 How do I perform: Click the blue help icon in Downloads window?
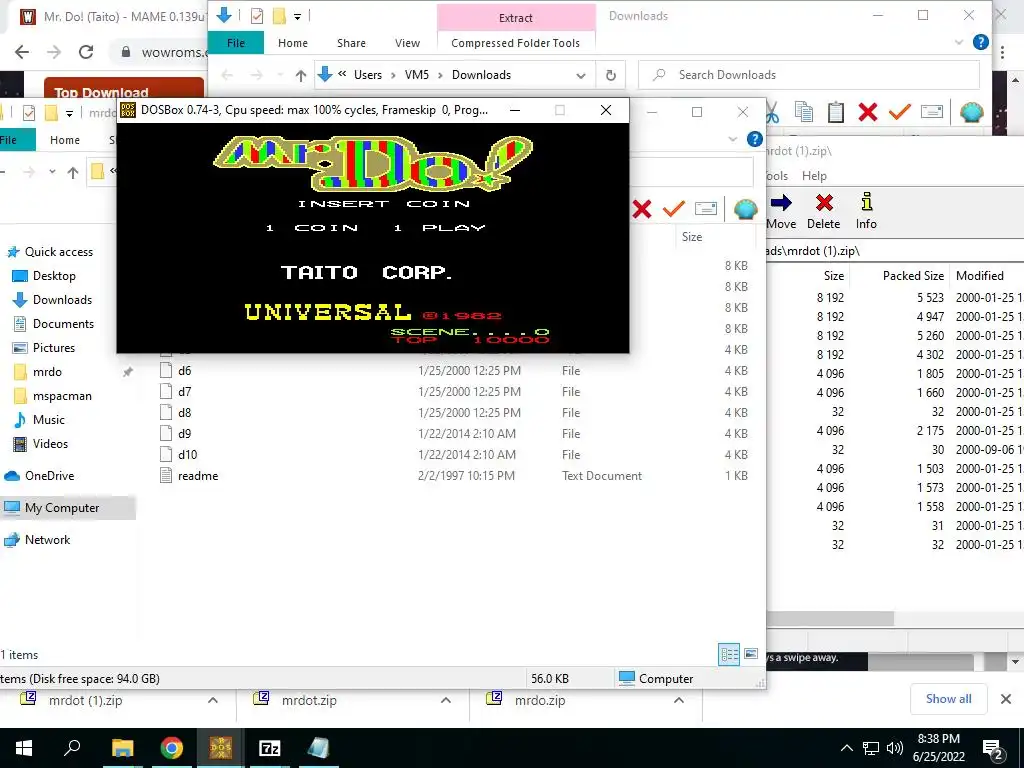coord(980,42)
